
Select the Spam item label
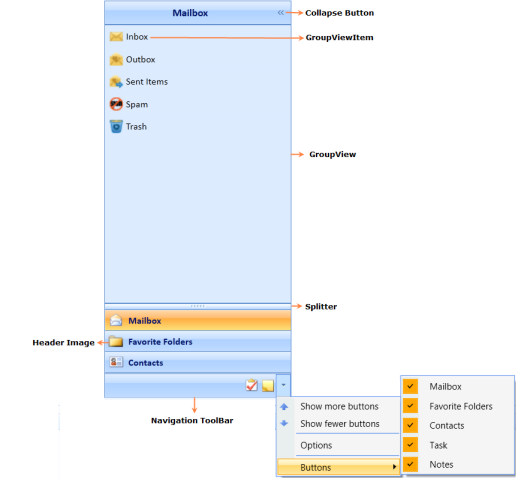pyautogui.click(x=137, y=104)
